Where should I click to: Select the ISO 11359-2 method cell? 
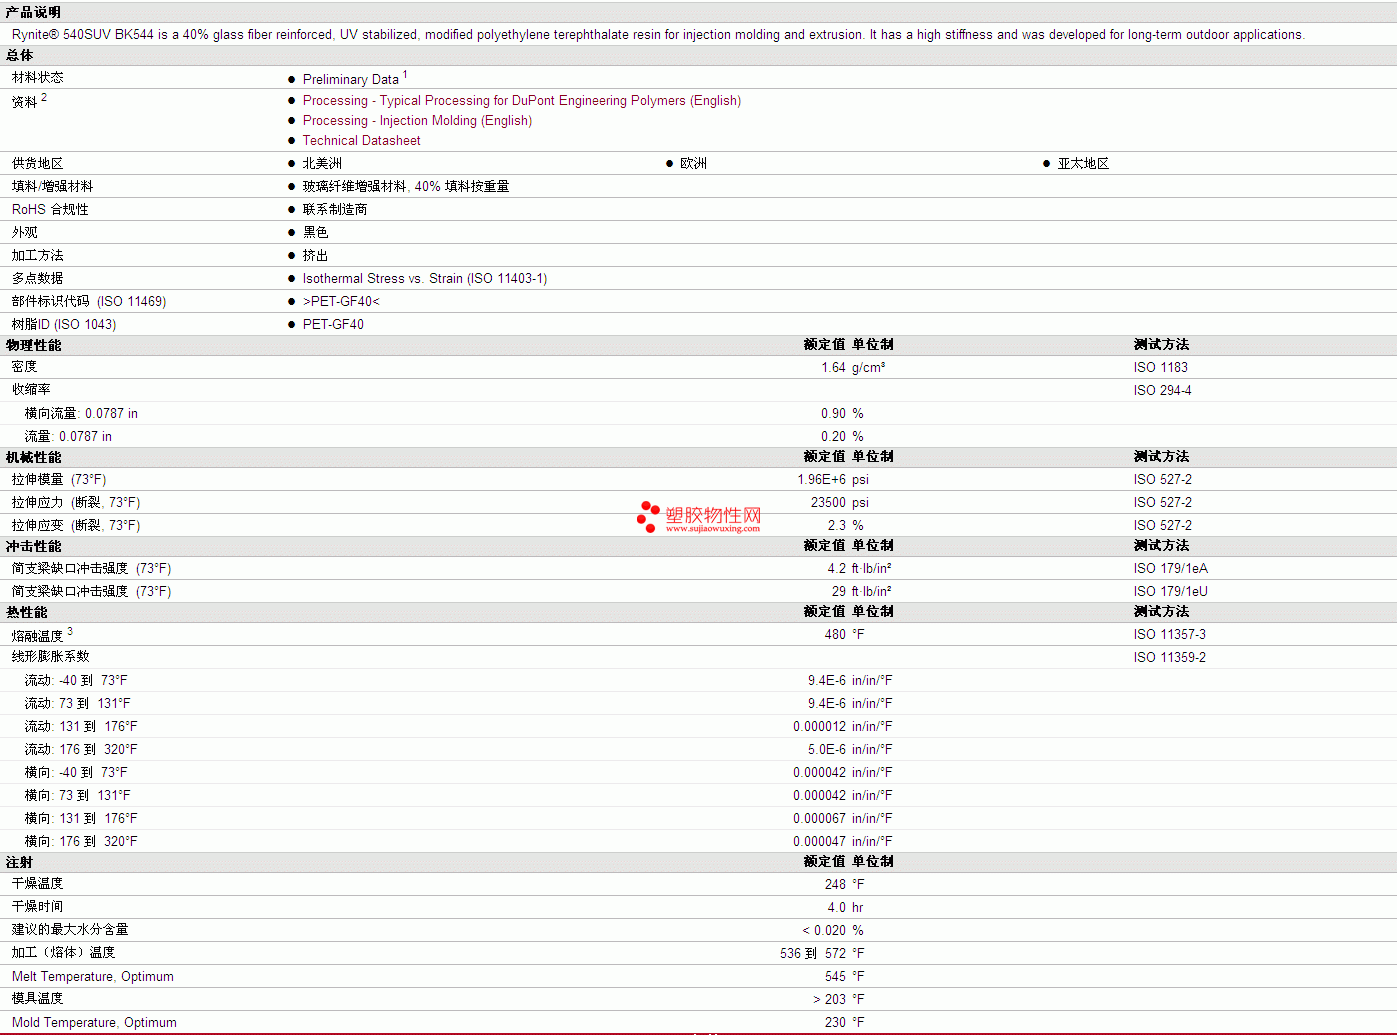pos(1169,658)
